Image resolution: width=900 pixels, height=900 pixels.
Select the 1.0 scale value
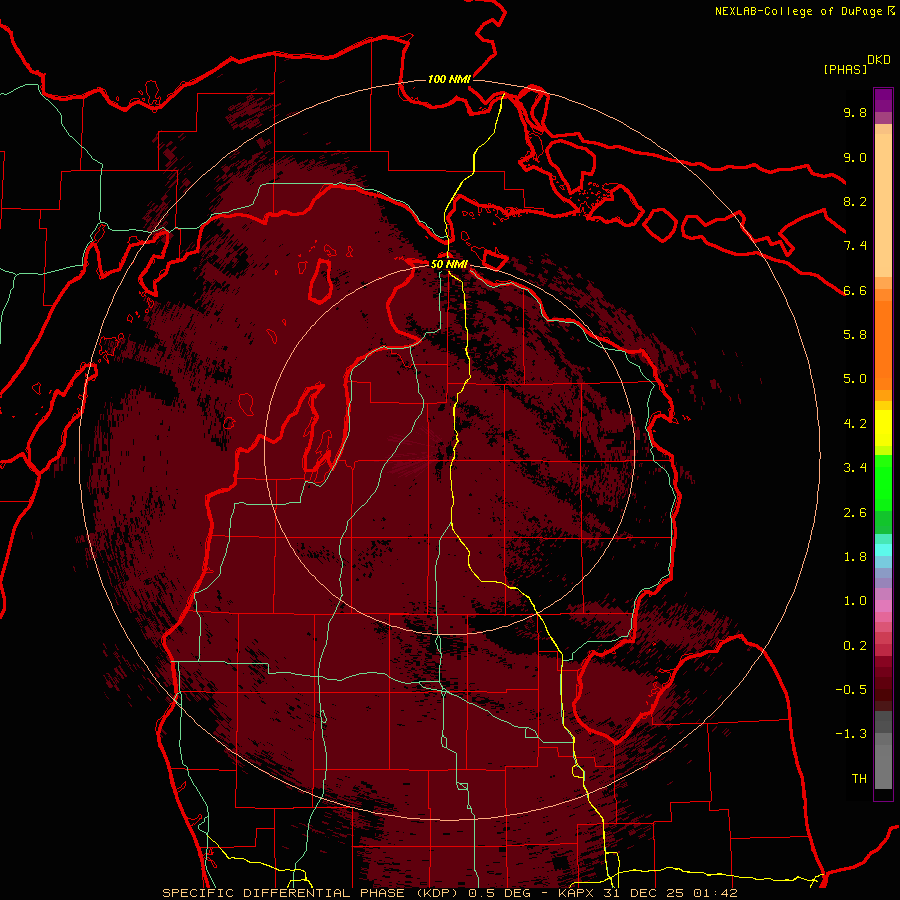pos(855,601)
